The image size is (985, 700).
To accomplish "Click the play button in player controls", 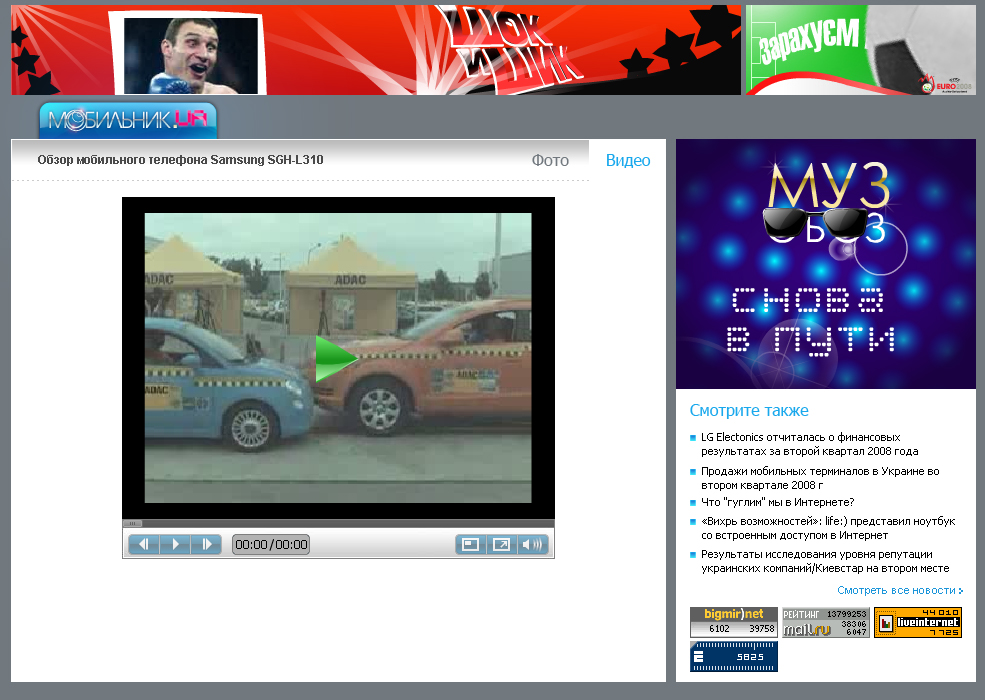I will click(x=175, y=544).
